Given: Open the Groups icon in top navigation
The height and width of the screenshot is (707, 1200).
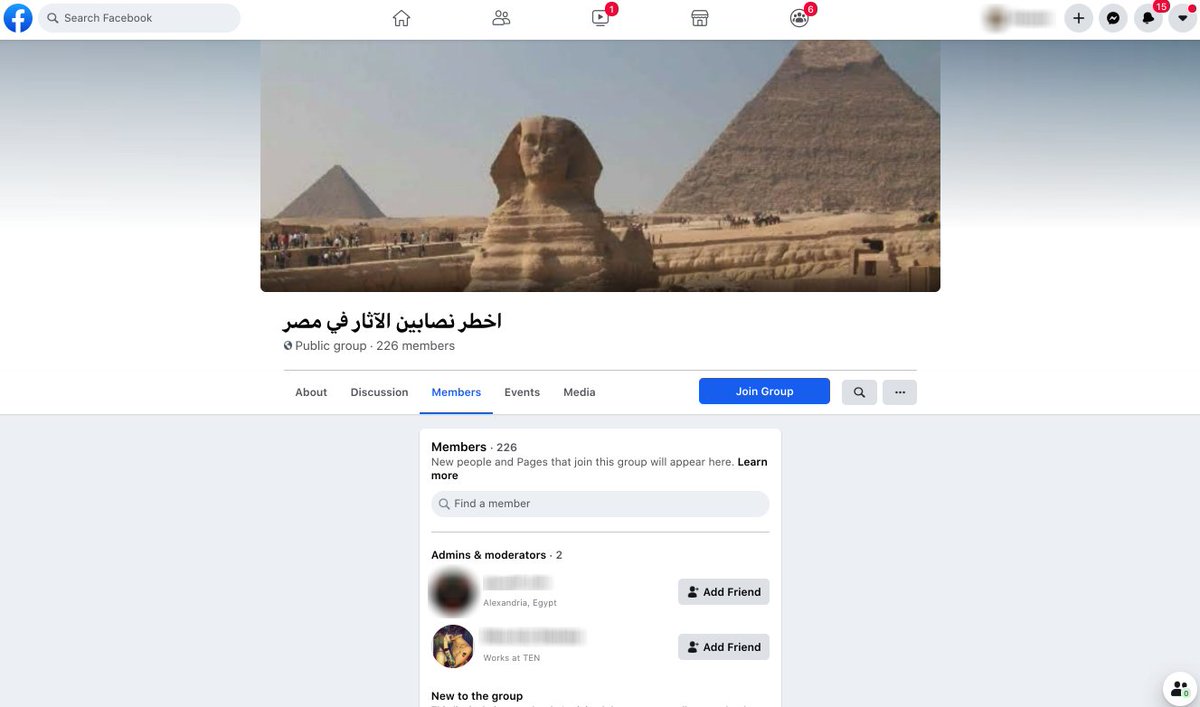Looking at the screenshot, I should (799, 18).
